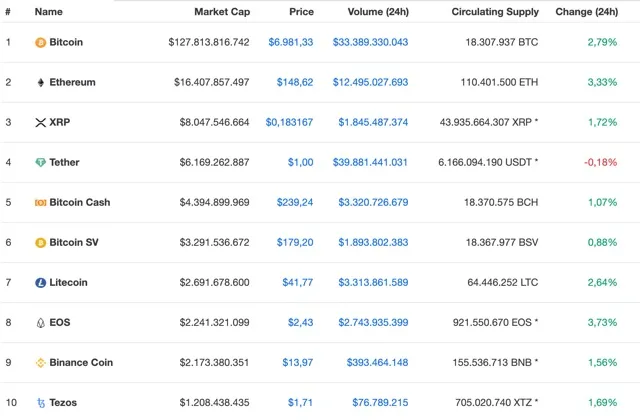Click the Binance Coin logo icon

[40, 363]
